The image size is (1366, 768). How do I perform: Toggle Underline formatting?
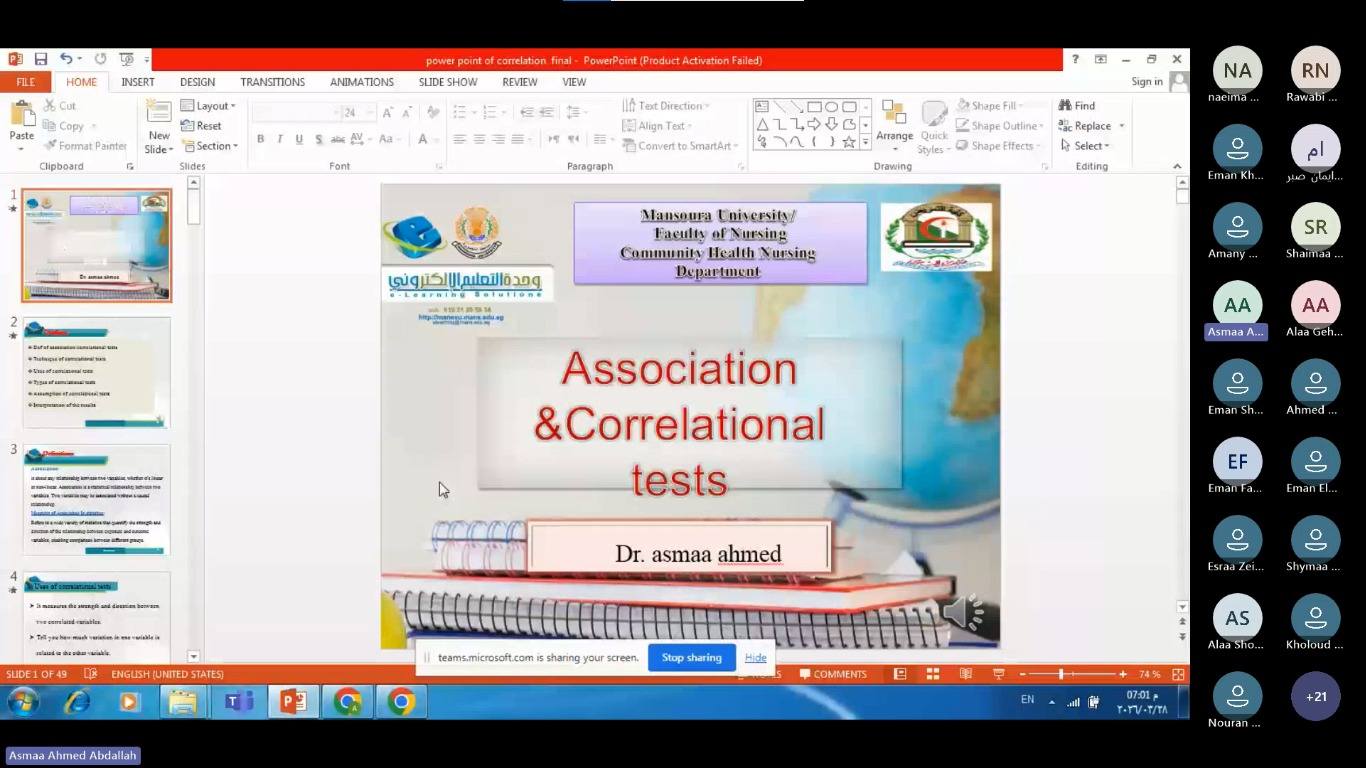299,139
